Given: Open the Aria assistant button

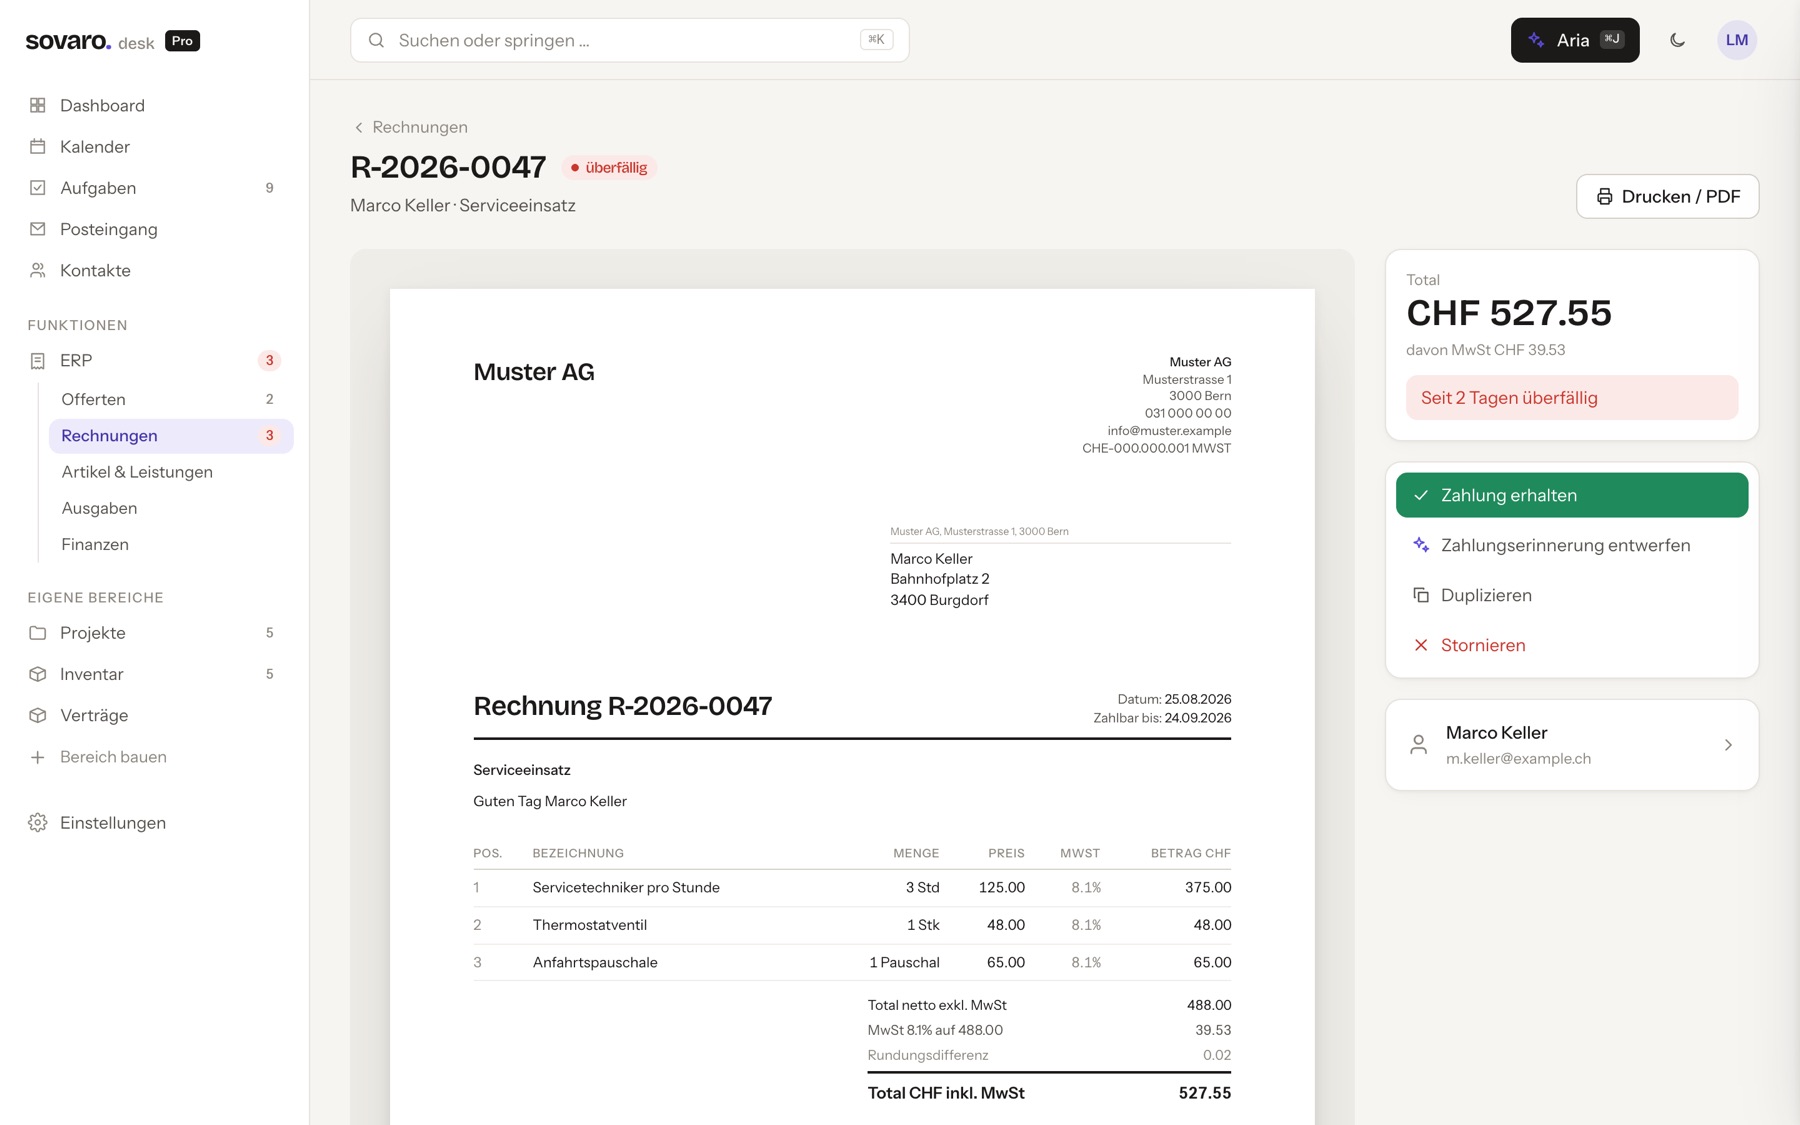Looking at the screenshot, I should point(1575,40).
